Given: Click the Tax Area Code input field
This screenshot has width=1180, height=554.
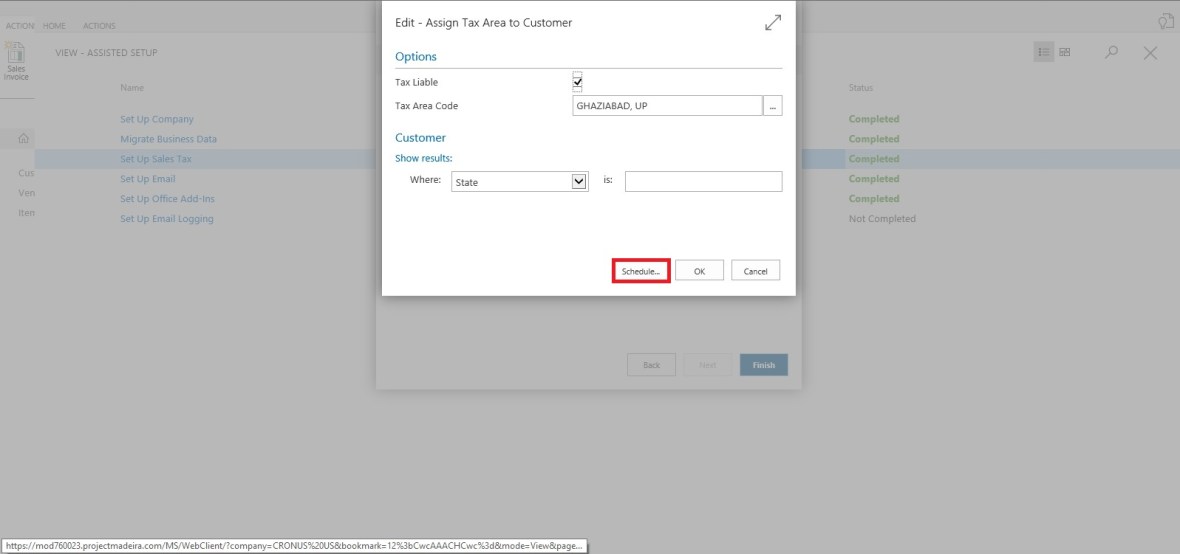Looking at the screenshot, I should tap(667, 106).
